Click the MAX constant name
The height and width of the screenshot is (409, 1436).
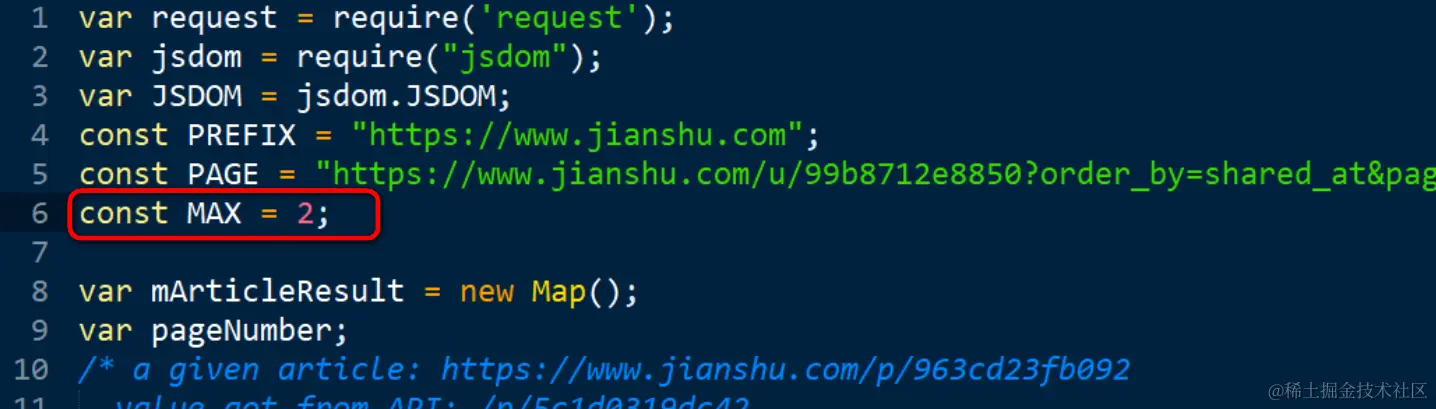[214, 214]
